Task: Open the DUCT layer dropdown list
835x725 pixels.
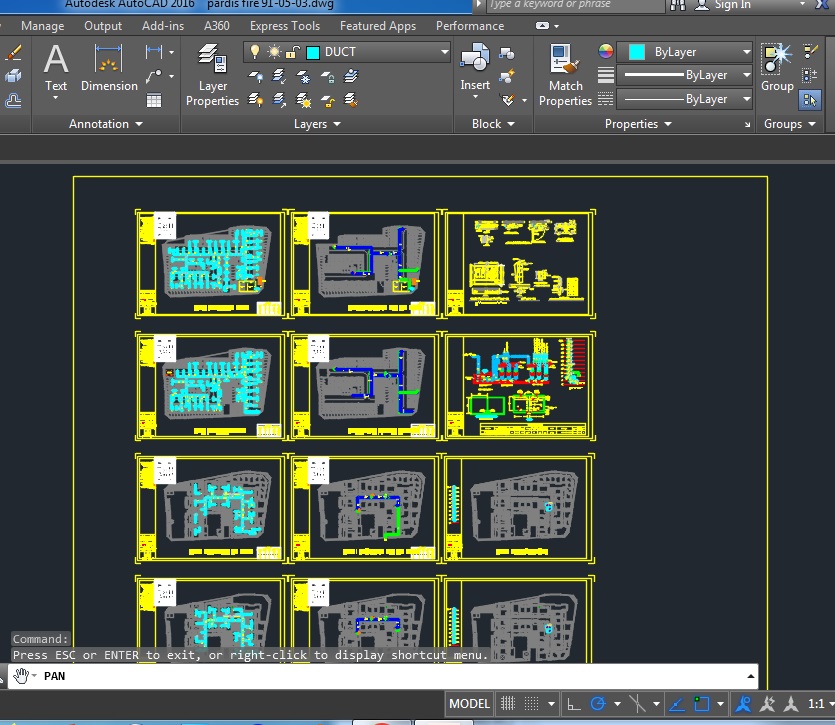Action: coord(445,52)
